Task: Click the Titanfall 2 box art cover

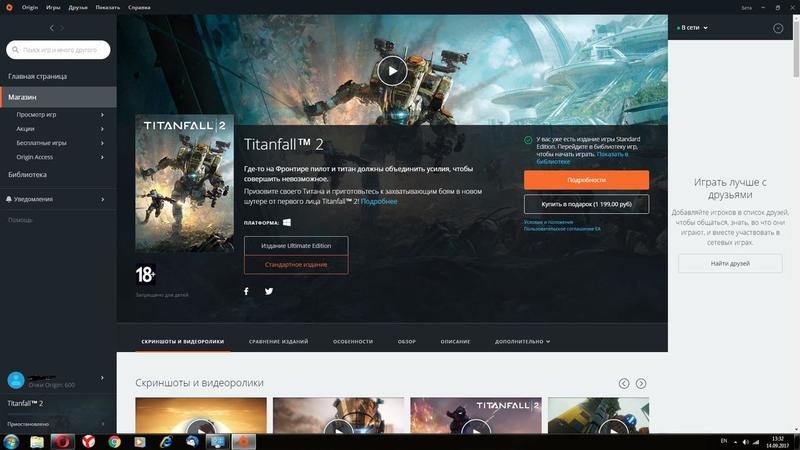Action: click(185, 183)
